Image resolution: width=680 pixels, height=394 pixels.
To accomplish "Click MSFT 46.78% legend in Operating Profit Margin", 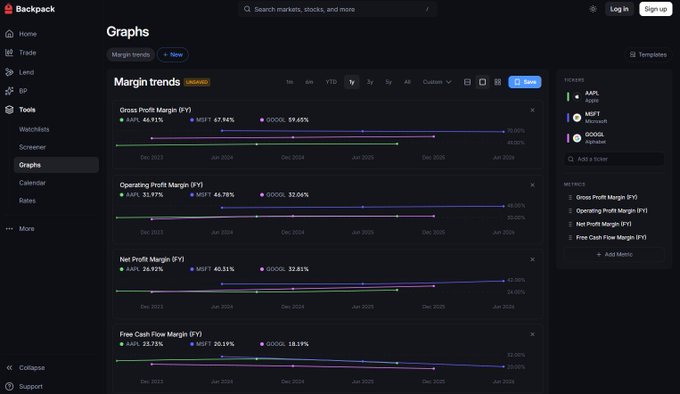I will [x=212, y=195].
